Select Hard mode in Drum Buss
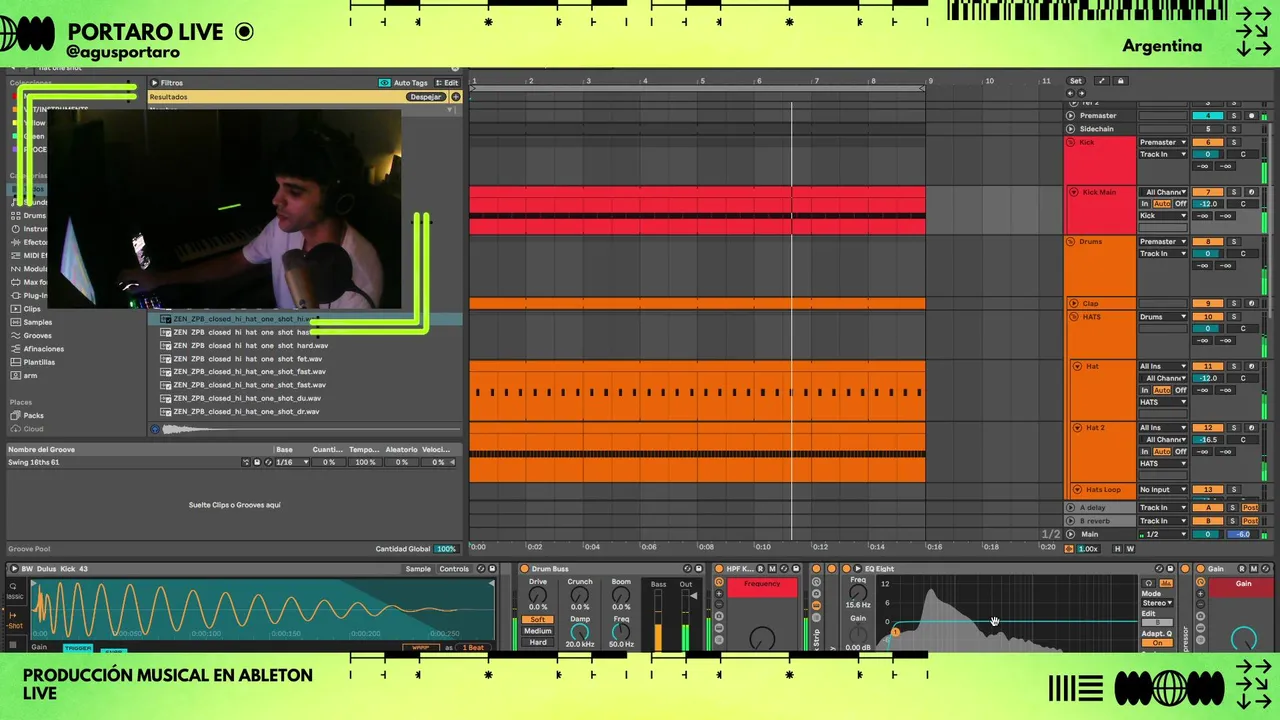The width and height of the screenshot is (1280, 720). (x=538, y=642)
